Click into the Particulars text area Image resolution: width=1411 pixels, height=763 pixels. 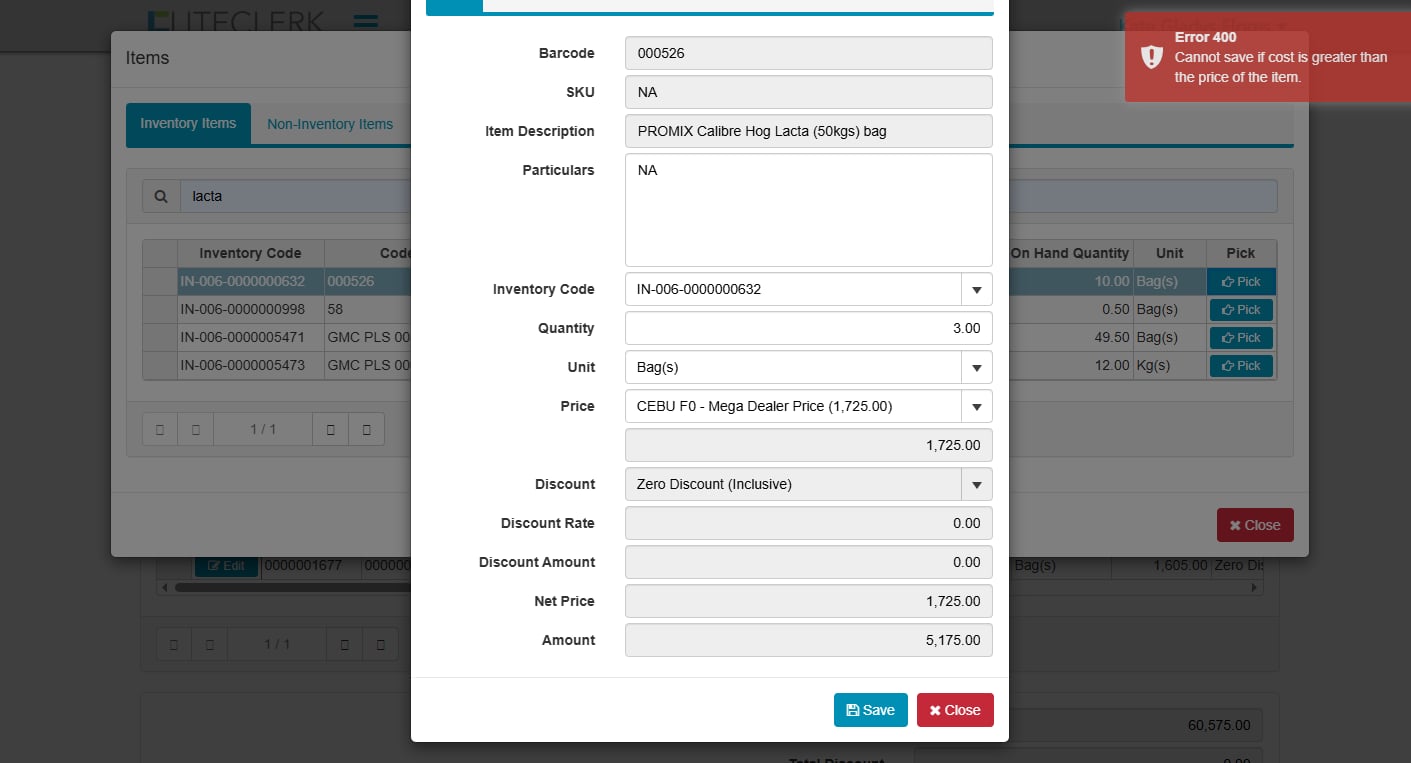808,210
